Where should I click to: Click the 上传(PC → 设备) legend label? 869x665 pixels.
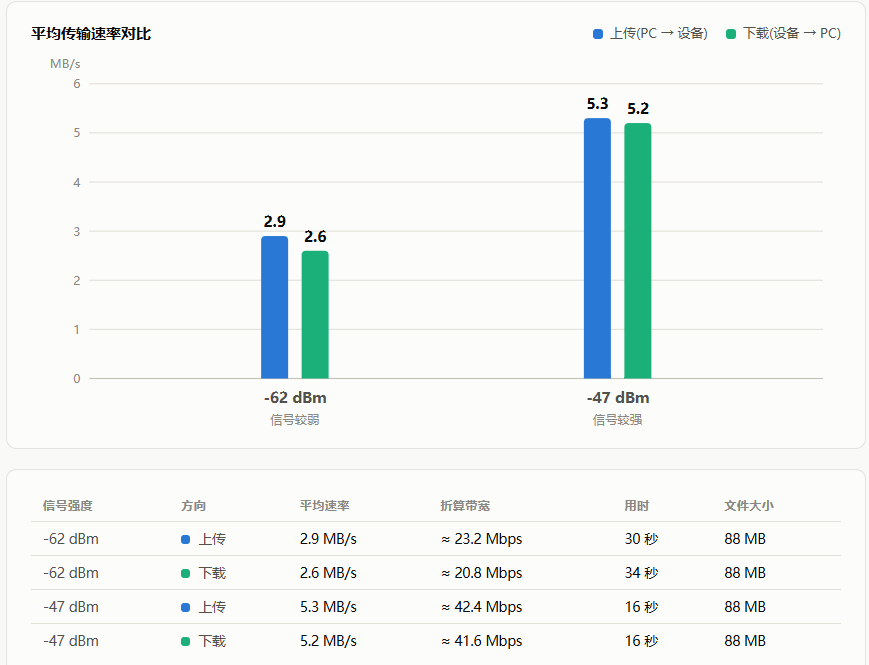659,34
